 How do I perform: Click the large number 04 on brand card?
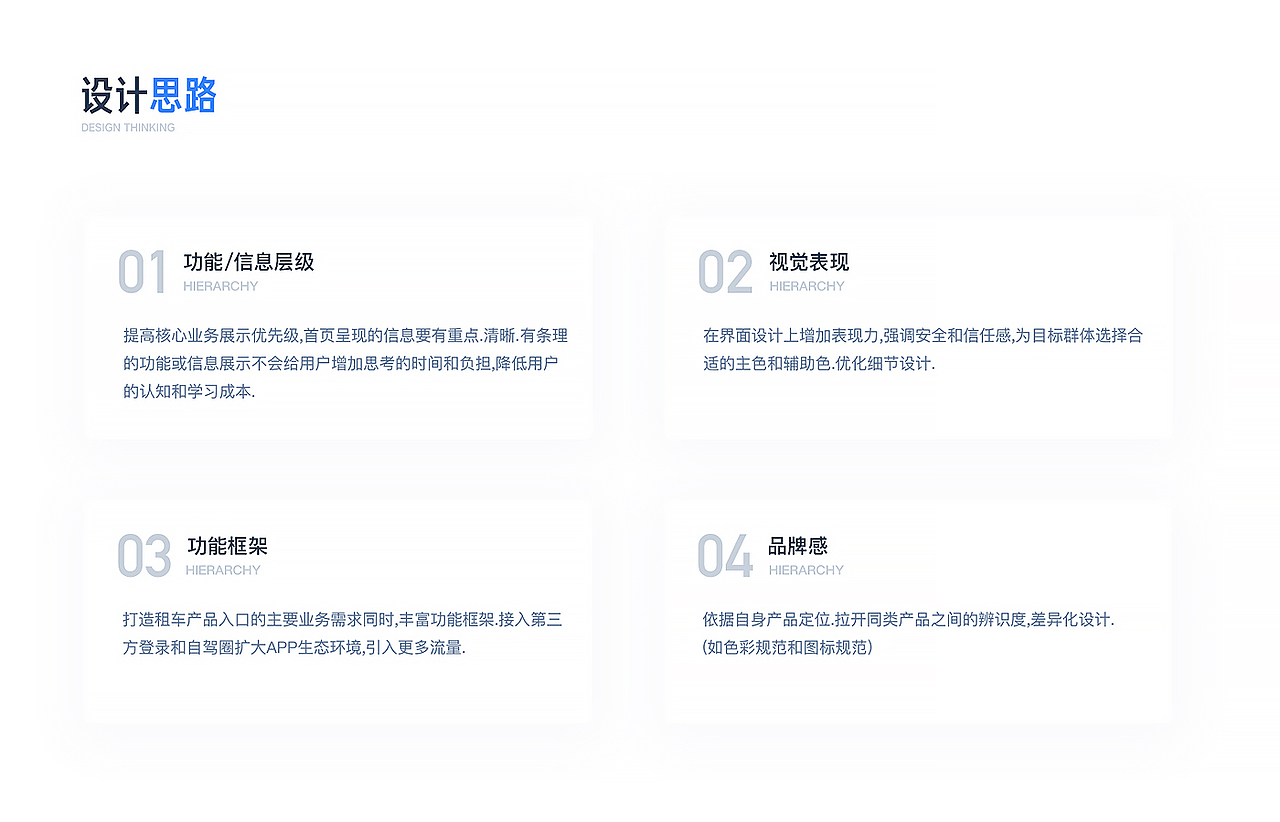tap(725, 555)
